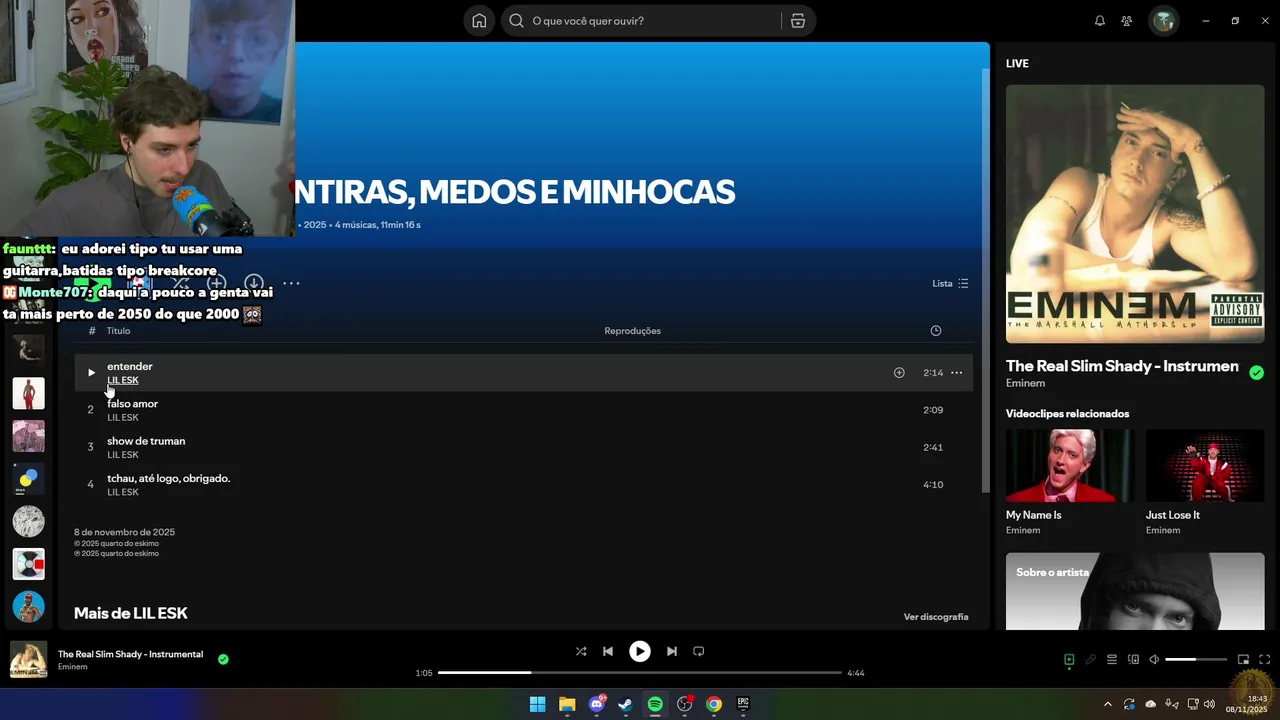The image size is (1280, 720).
Task: Open the 'Sobre o artista' card
Action: pos(1135,591)
